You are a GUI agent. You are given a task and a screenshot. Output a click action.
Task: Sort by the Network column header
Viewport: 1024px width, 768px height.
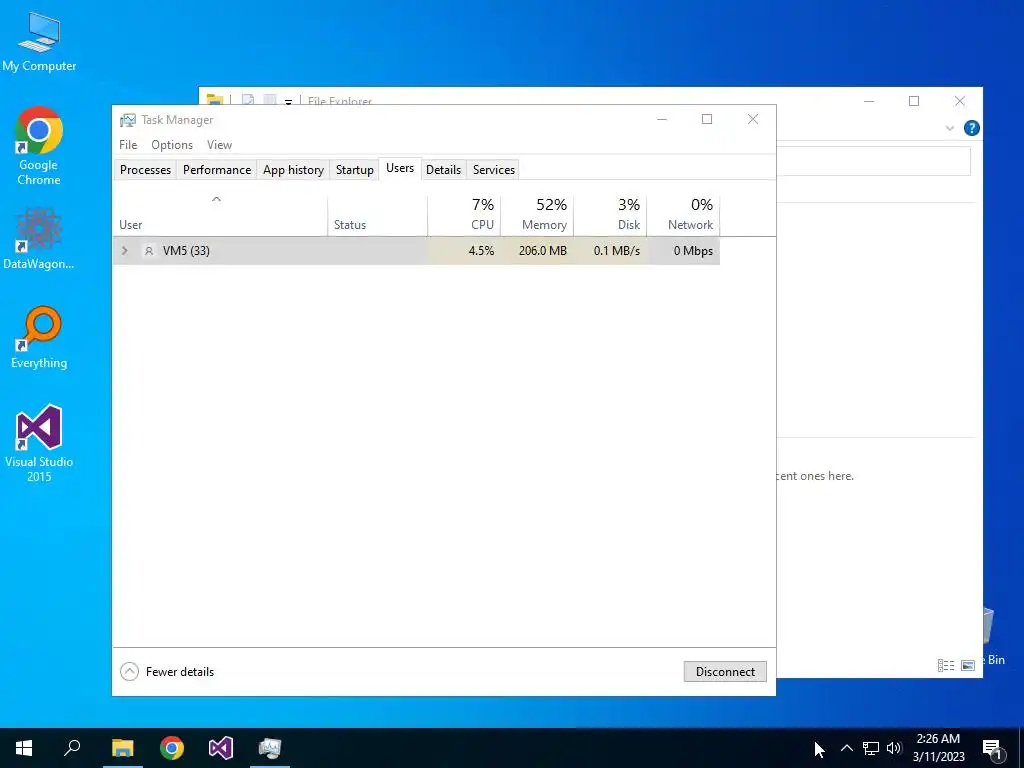pos(684,216)
